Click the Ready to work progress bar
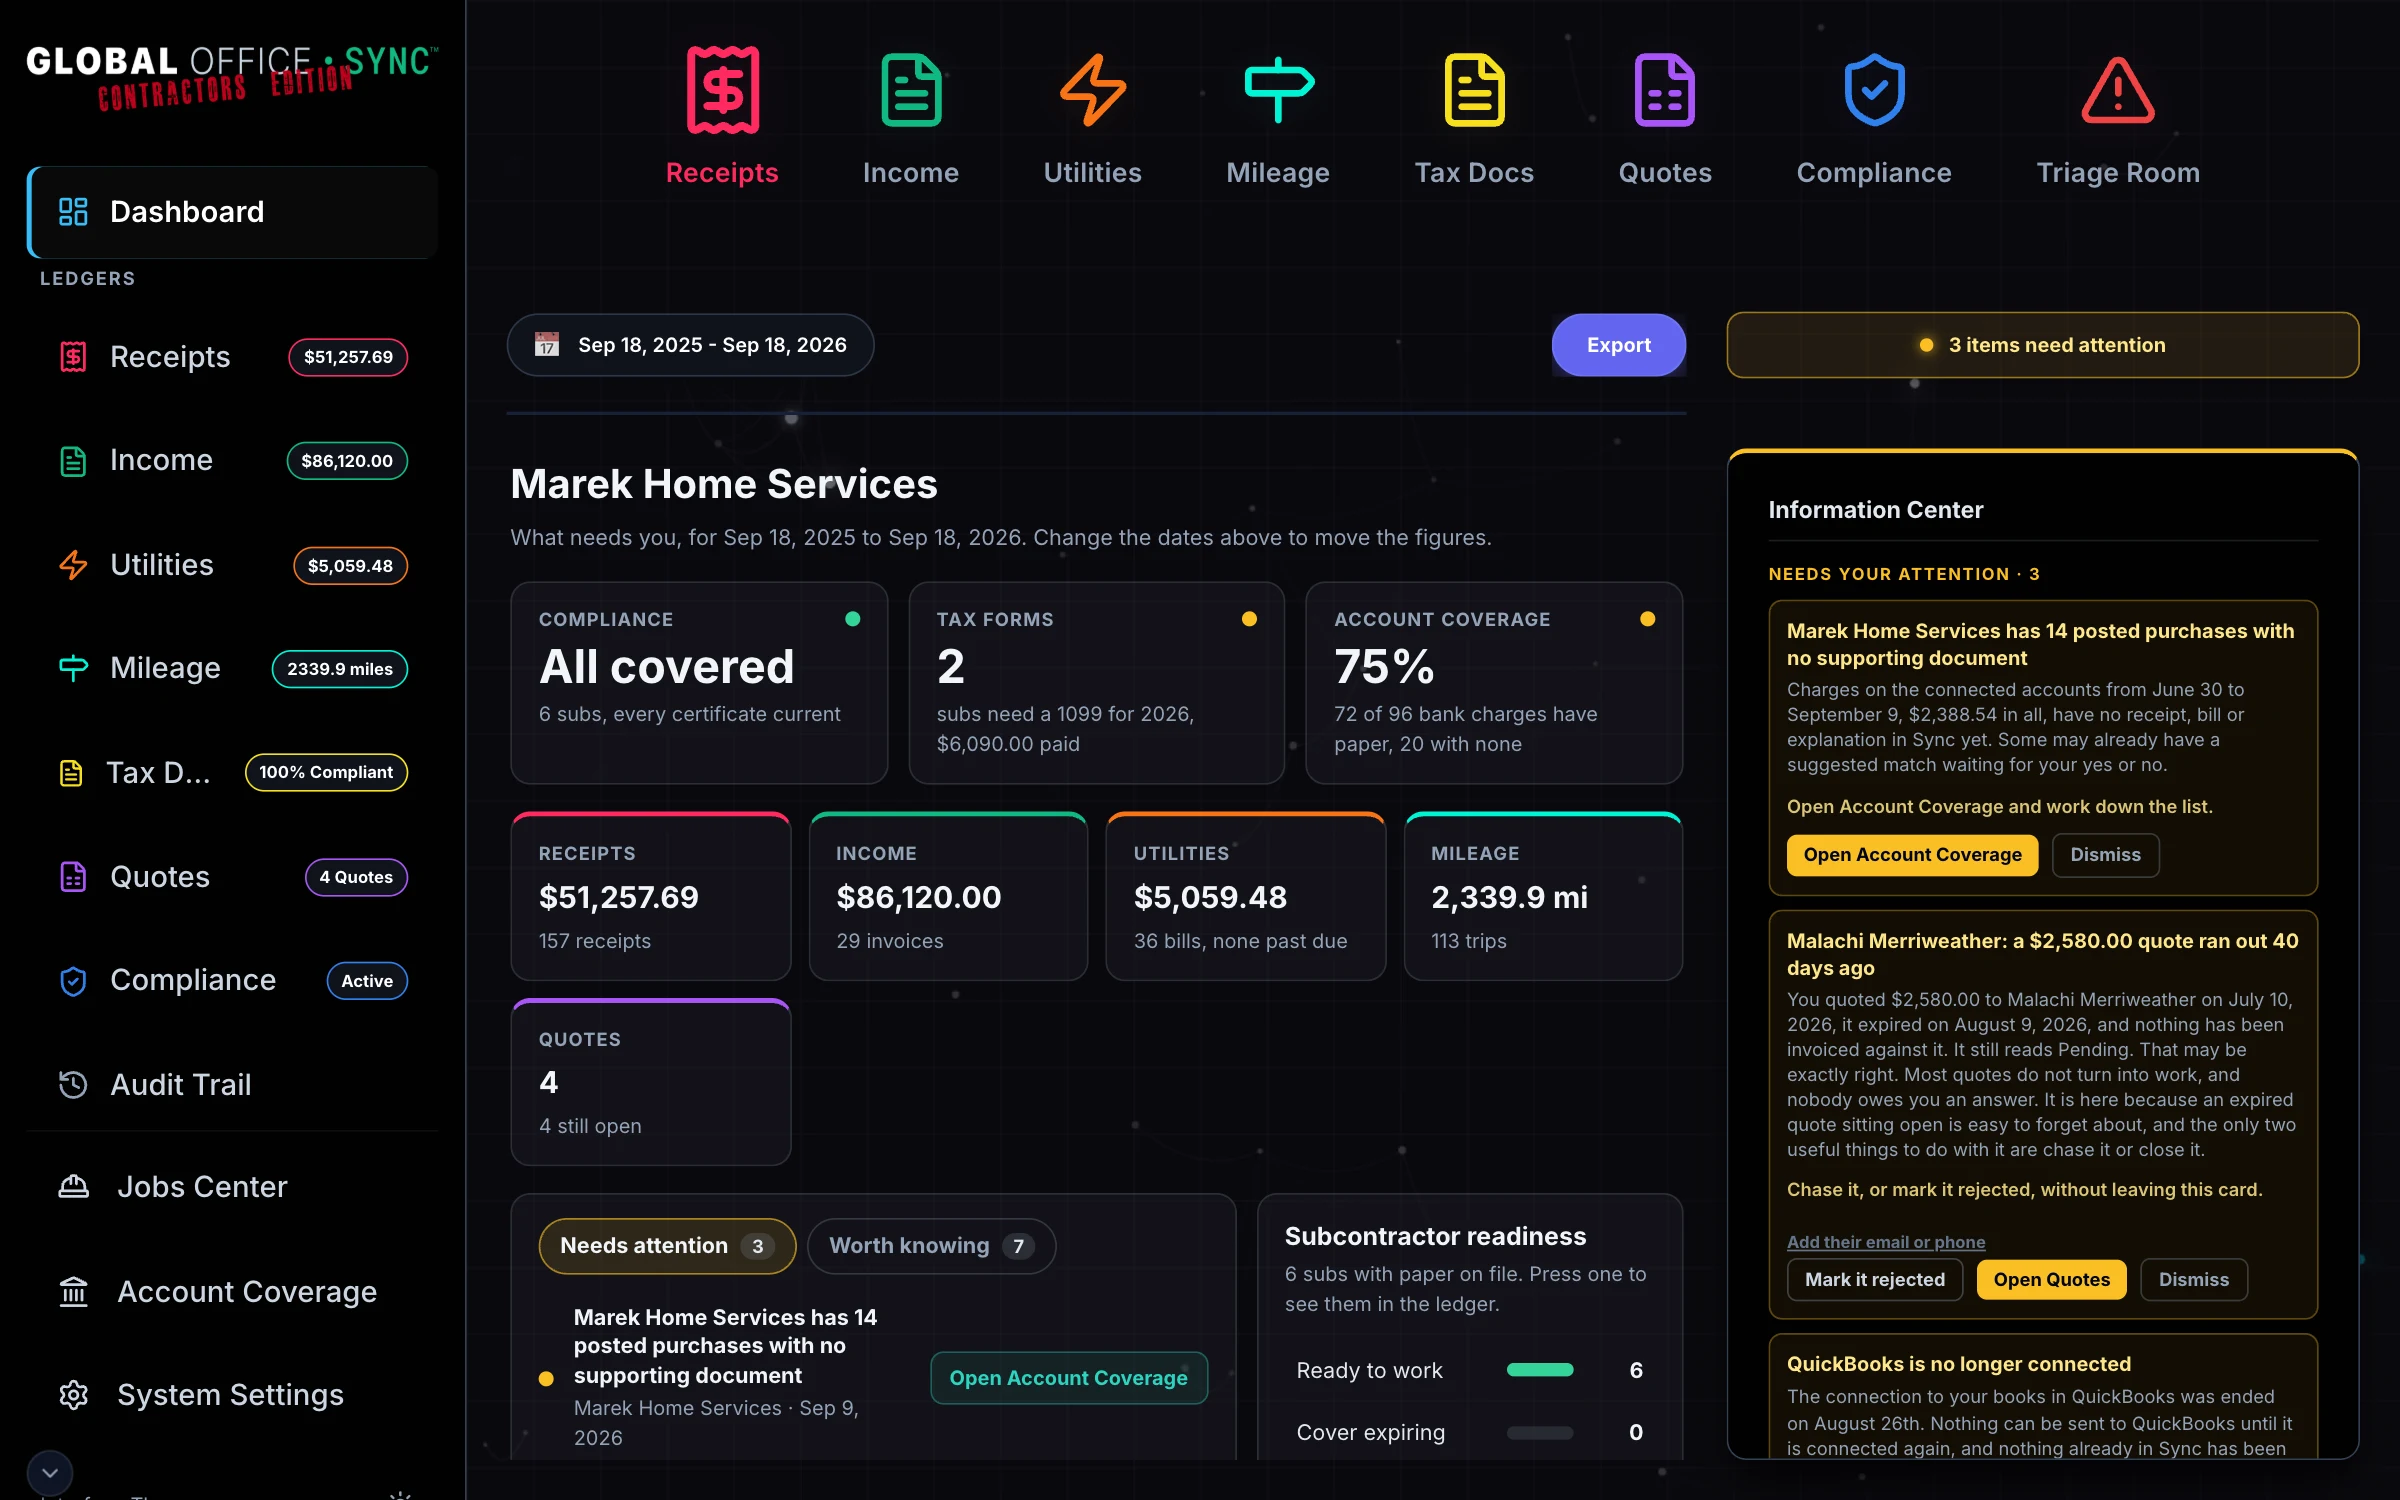Viewport: 2400px width, 1500px height. pos(1540,1371)
